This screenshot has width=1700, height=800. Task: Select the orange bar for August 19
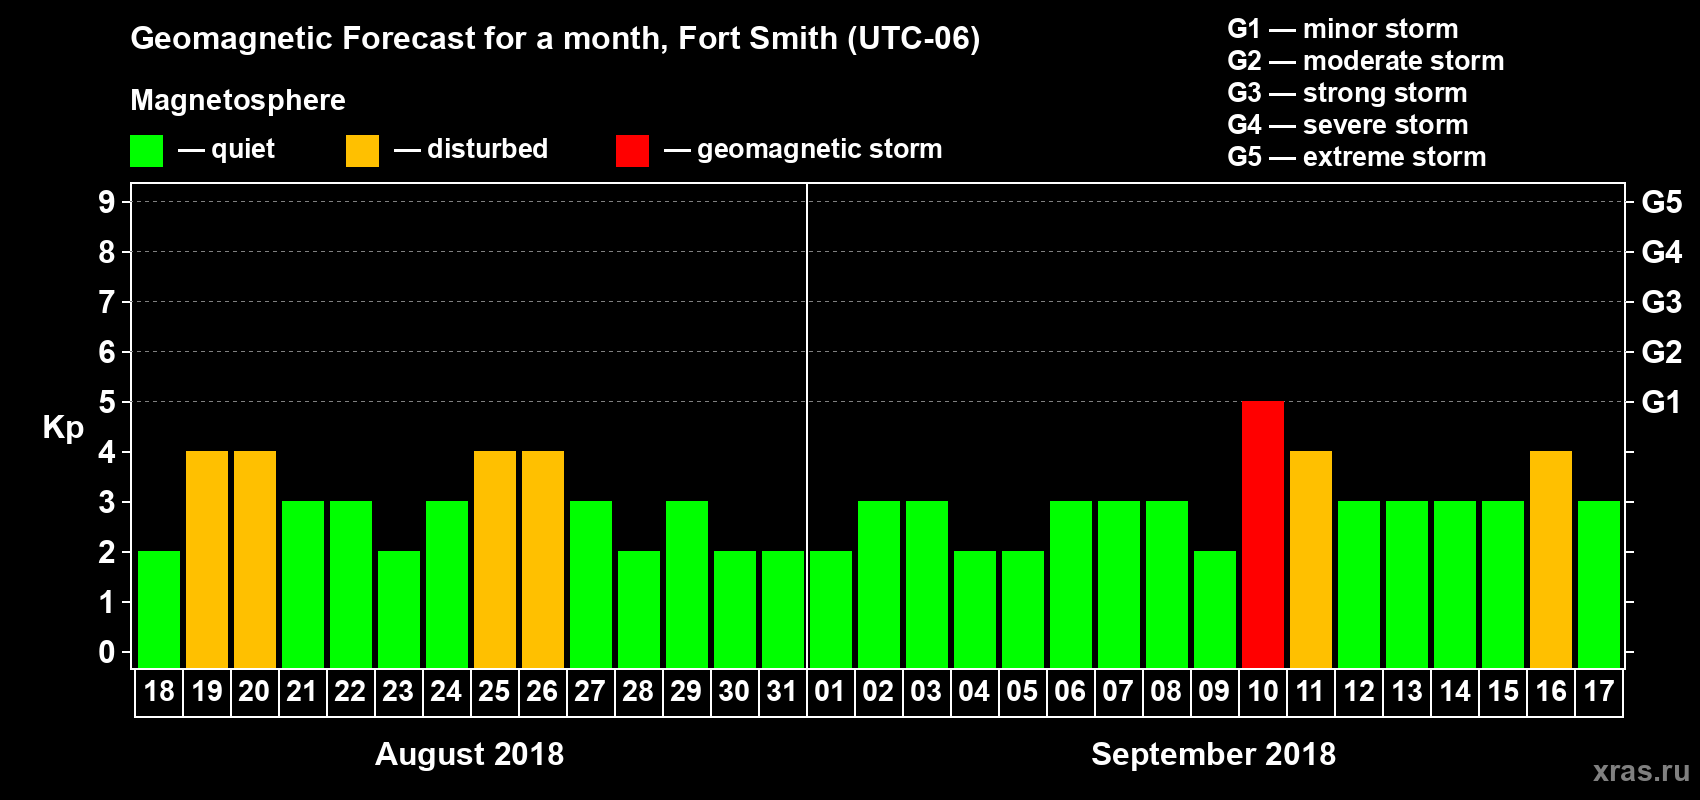(x=207, y=560)
